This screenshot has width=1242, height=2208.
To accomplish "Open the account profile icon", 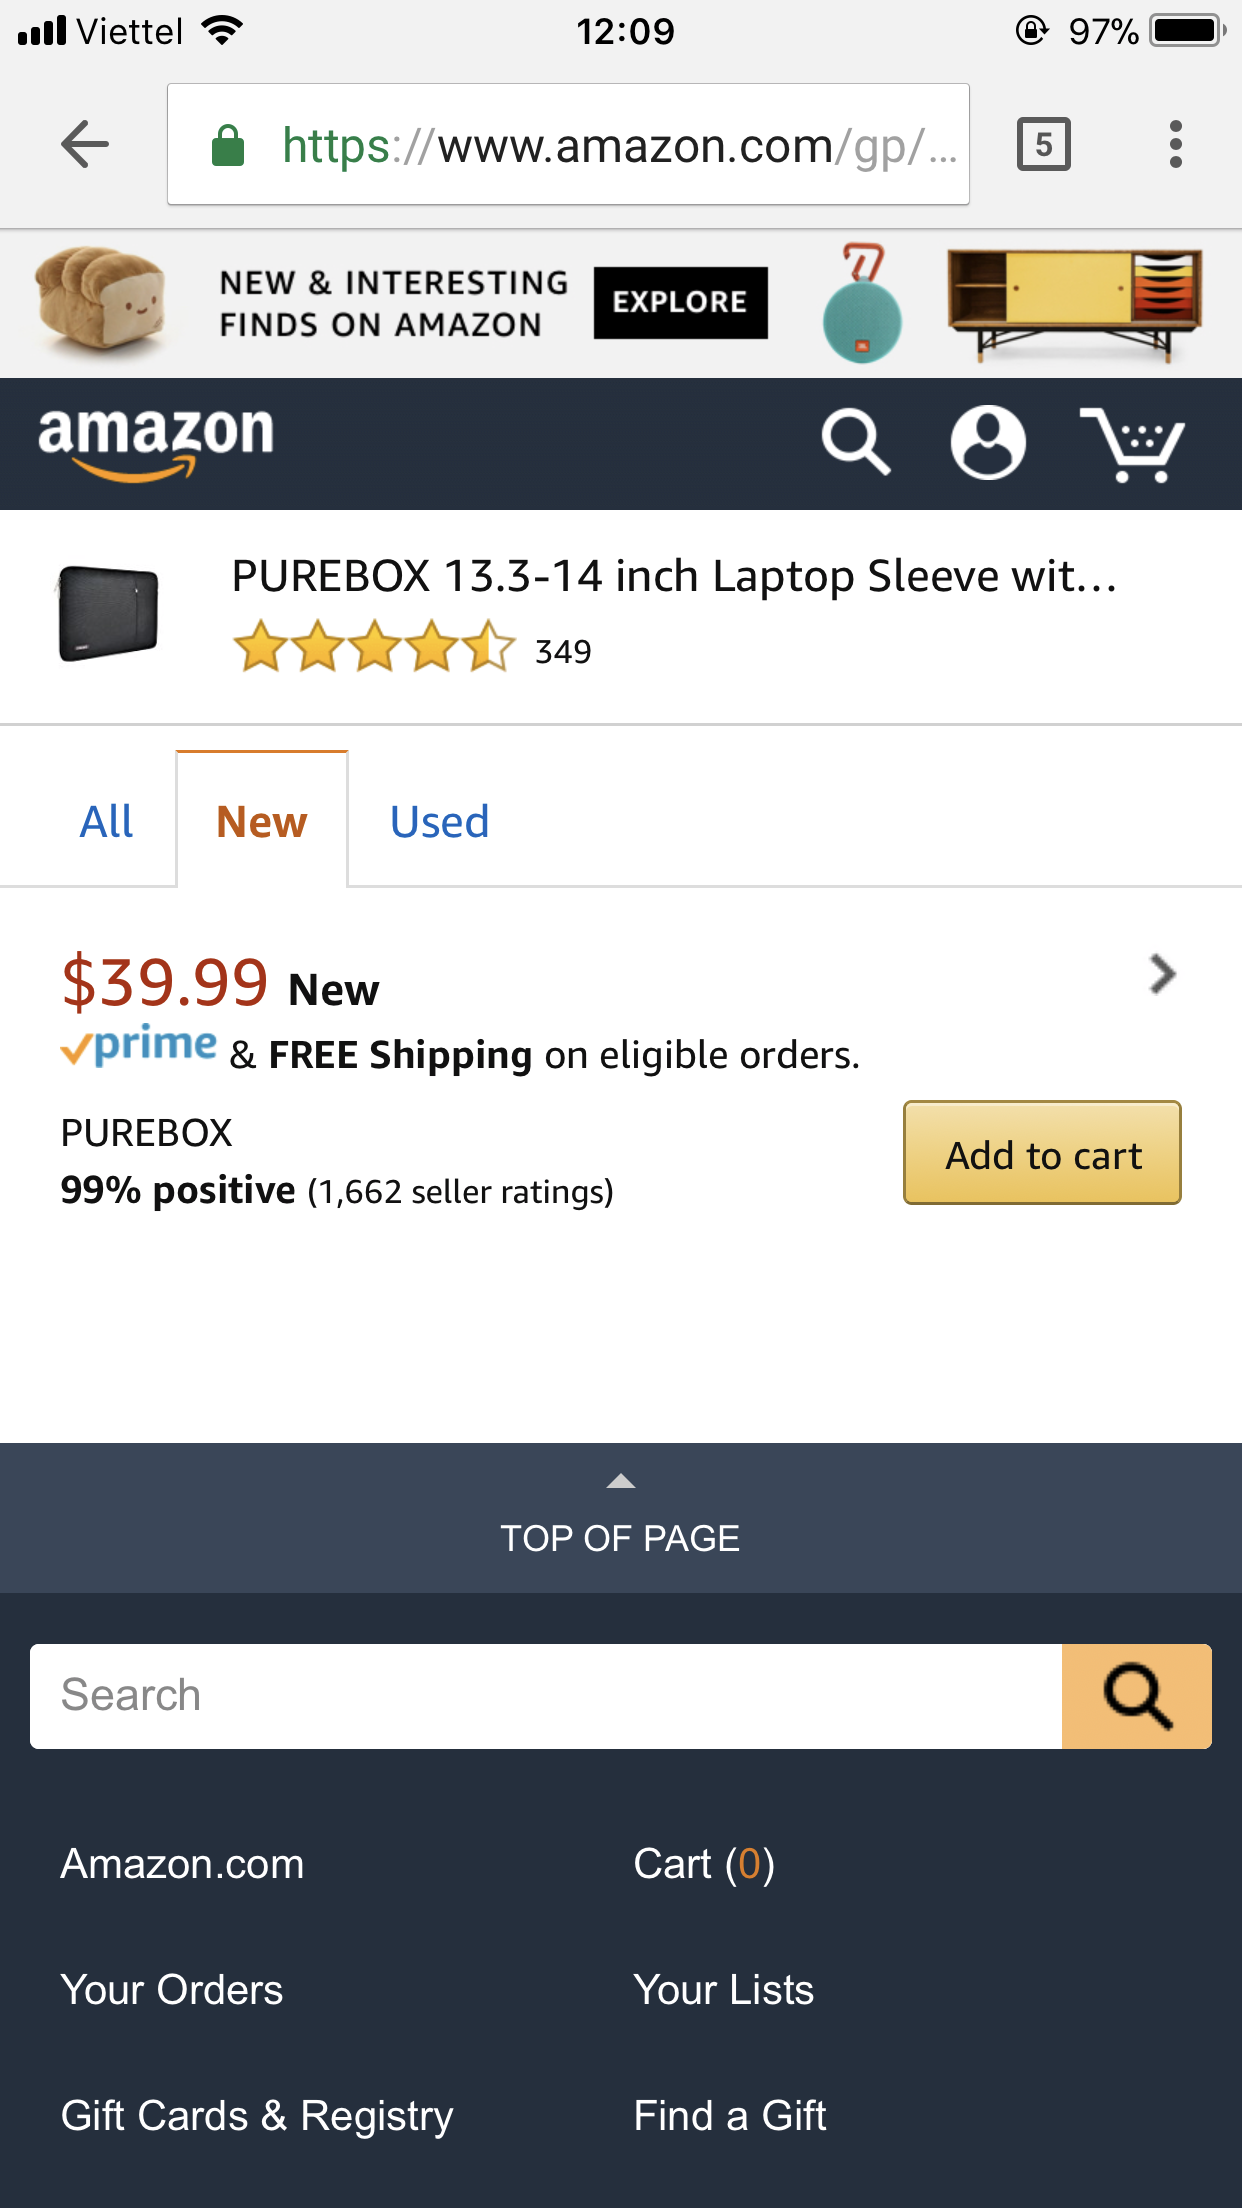I will [x=987, y=442].
